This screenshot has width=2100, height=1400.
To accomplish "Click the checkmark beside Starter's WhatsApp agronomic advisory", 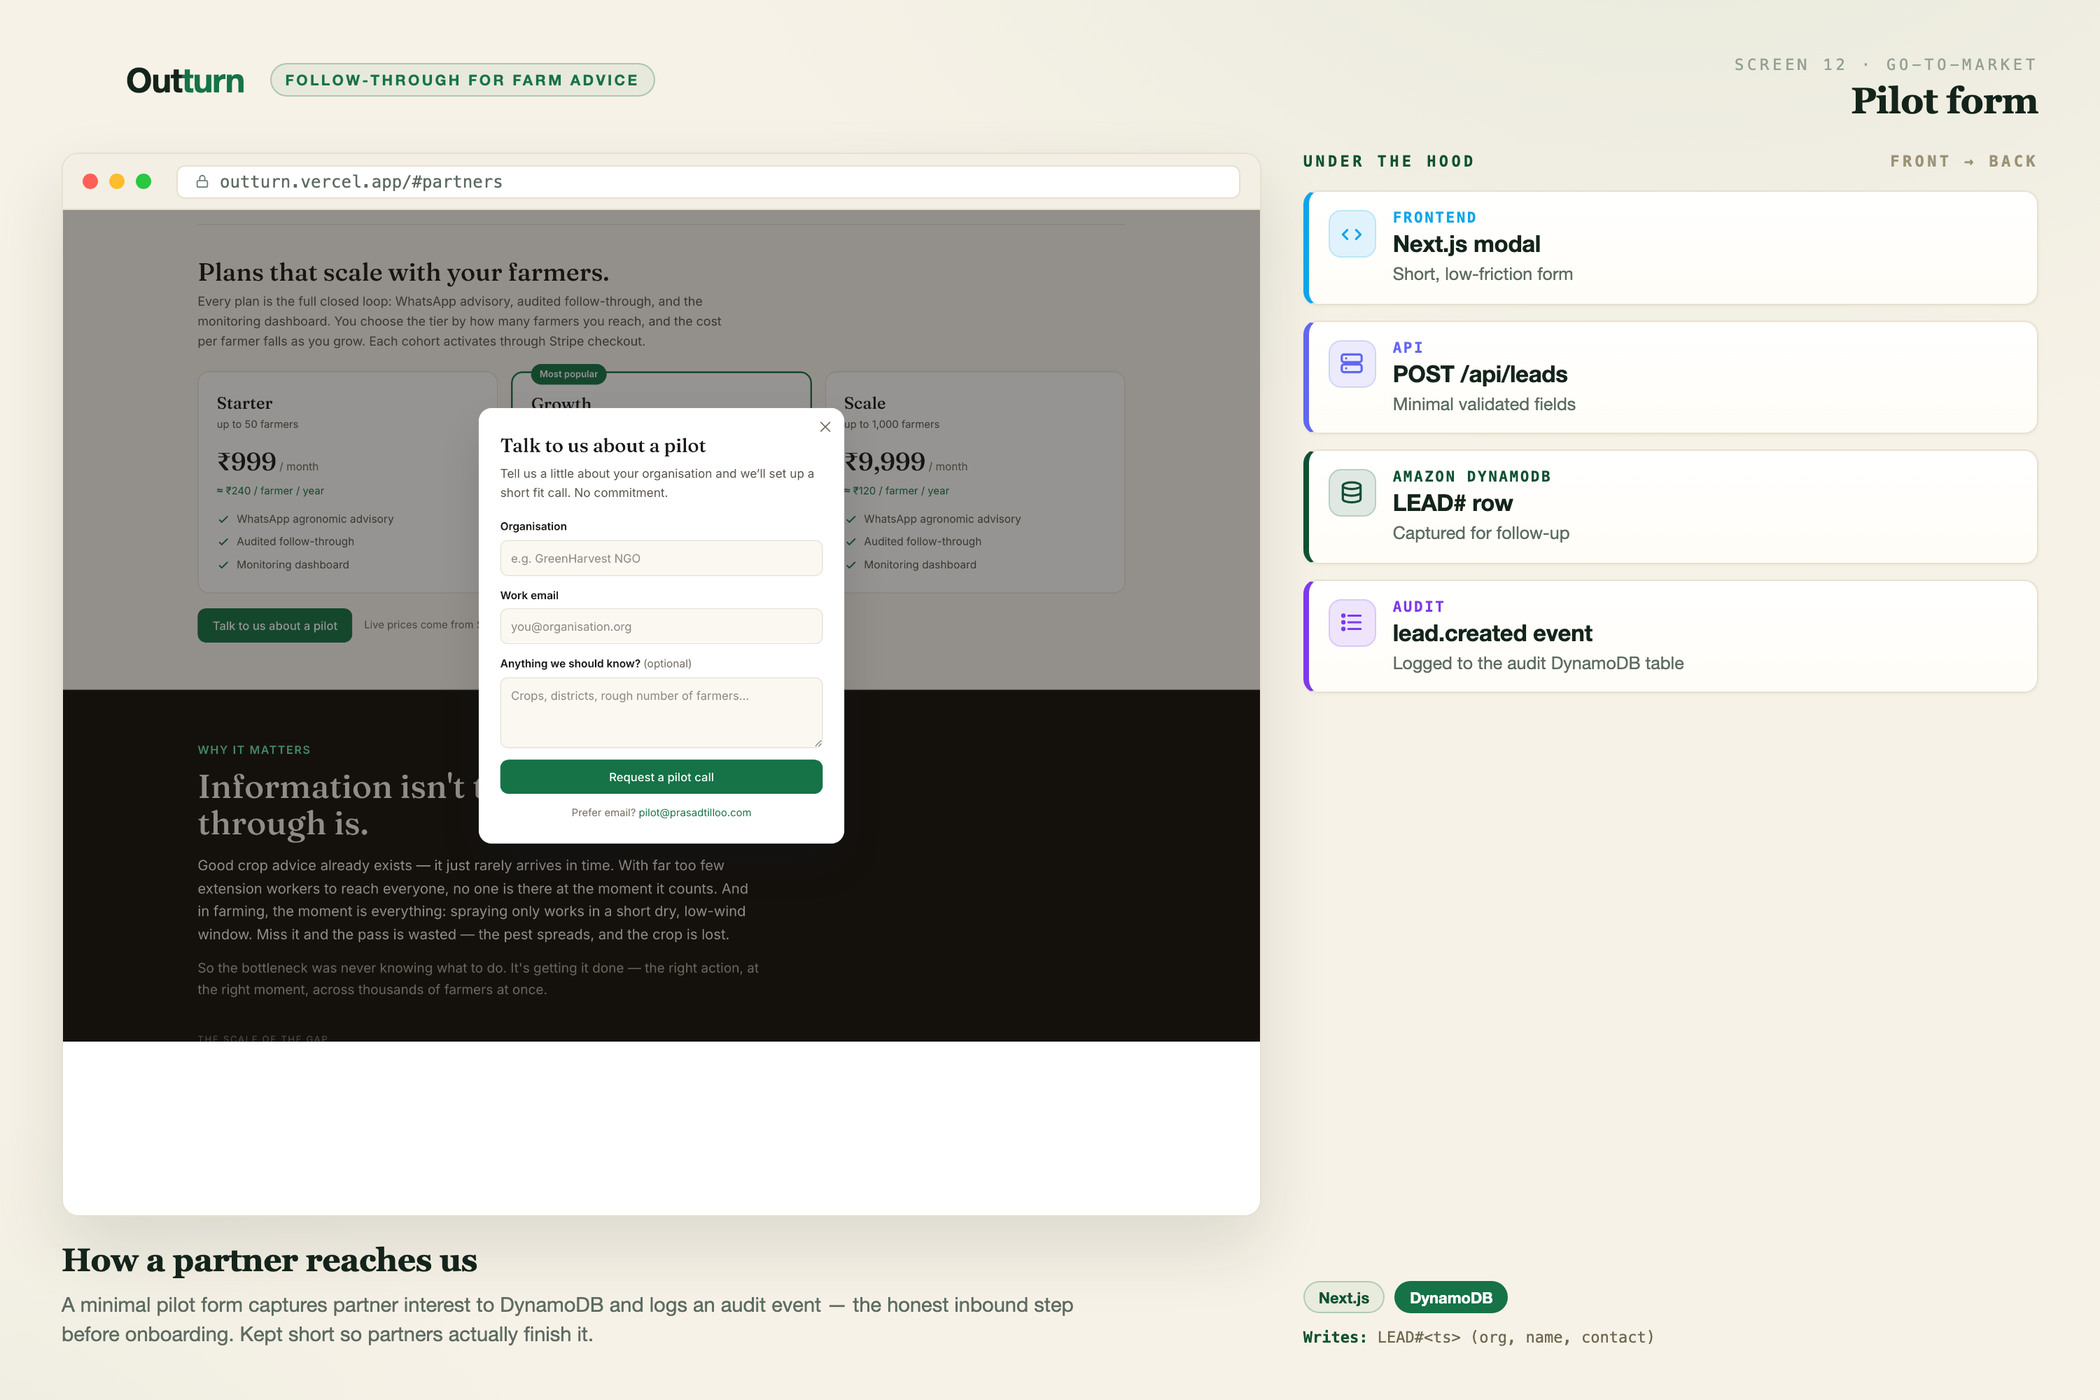I will click(223, 519).
